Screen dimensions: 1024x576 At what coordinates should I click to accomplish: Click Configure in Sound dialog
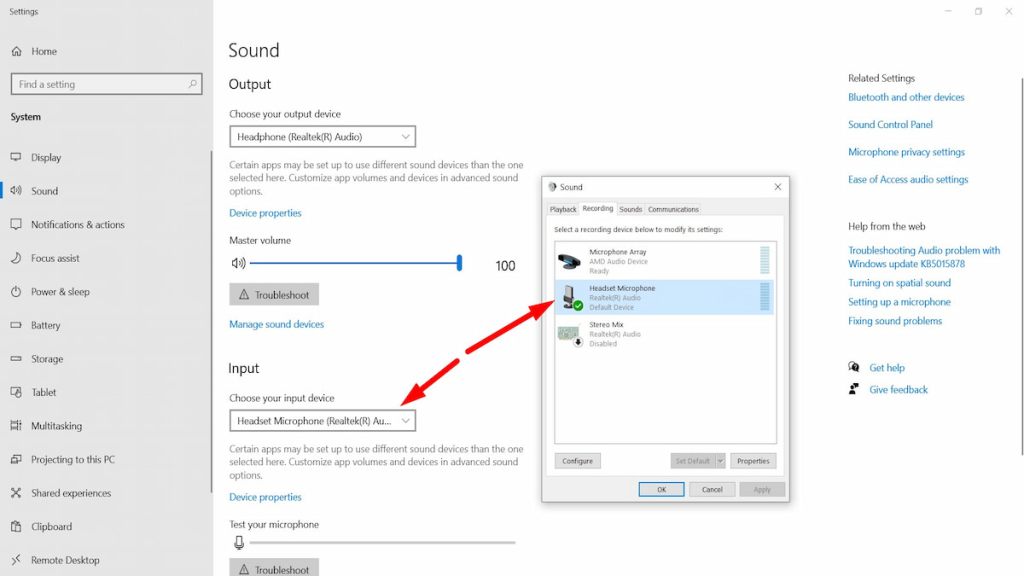(x=577, y=461)
